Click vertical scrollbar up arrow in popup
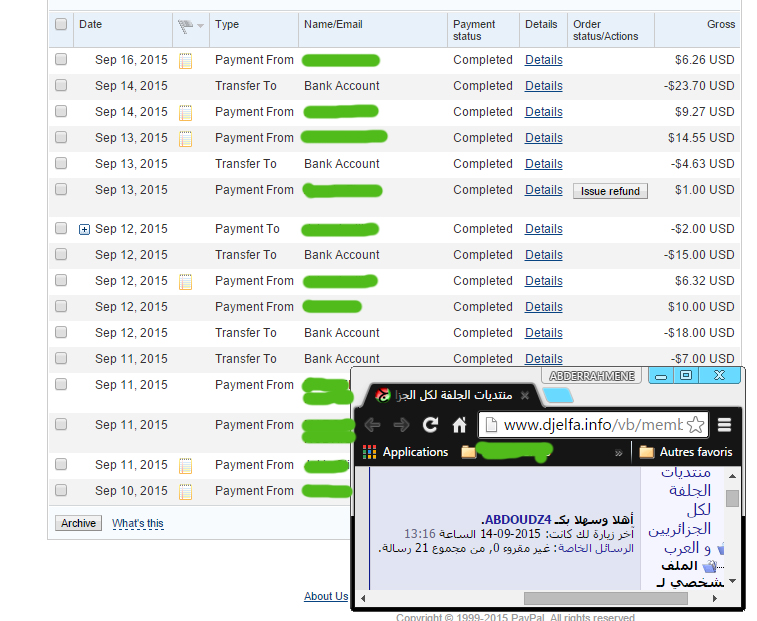Image resolution: width=757 pixels, height=621 pixels. (x=732, y=476)
